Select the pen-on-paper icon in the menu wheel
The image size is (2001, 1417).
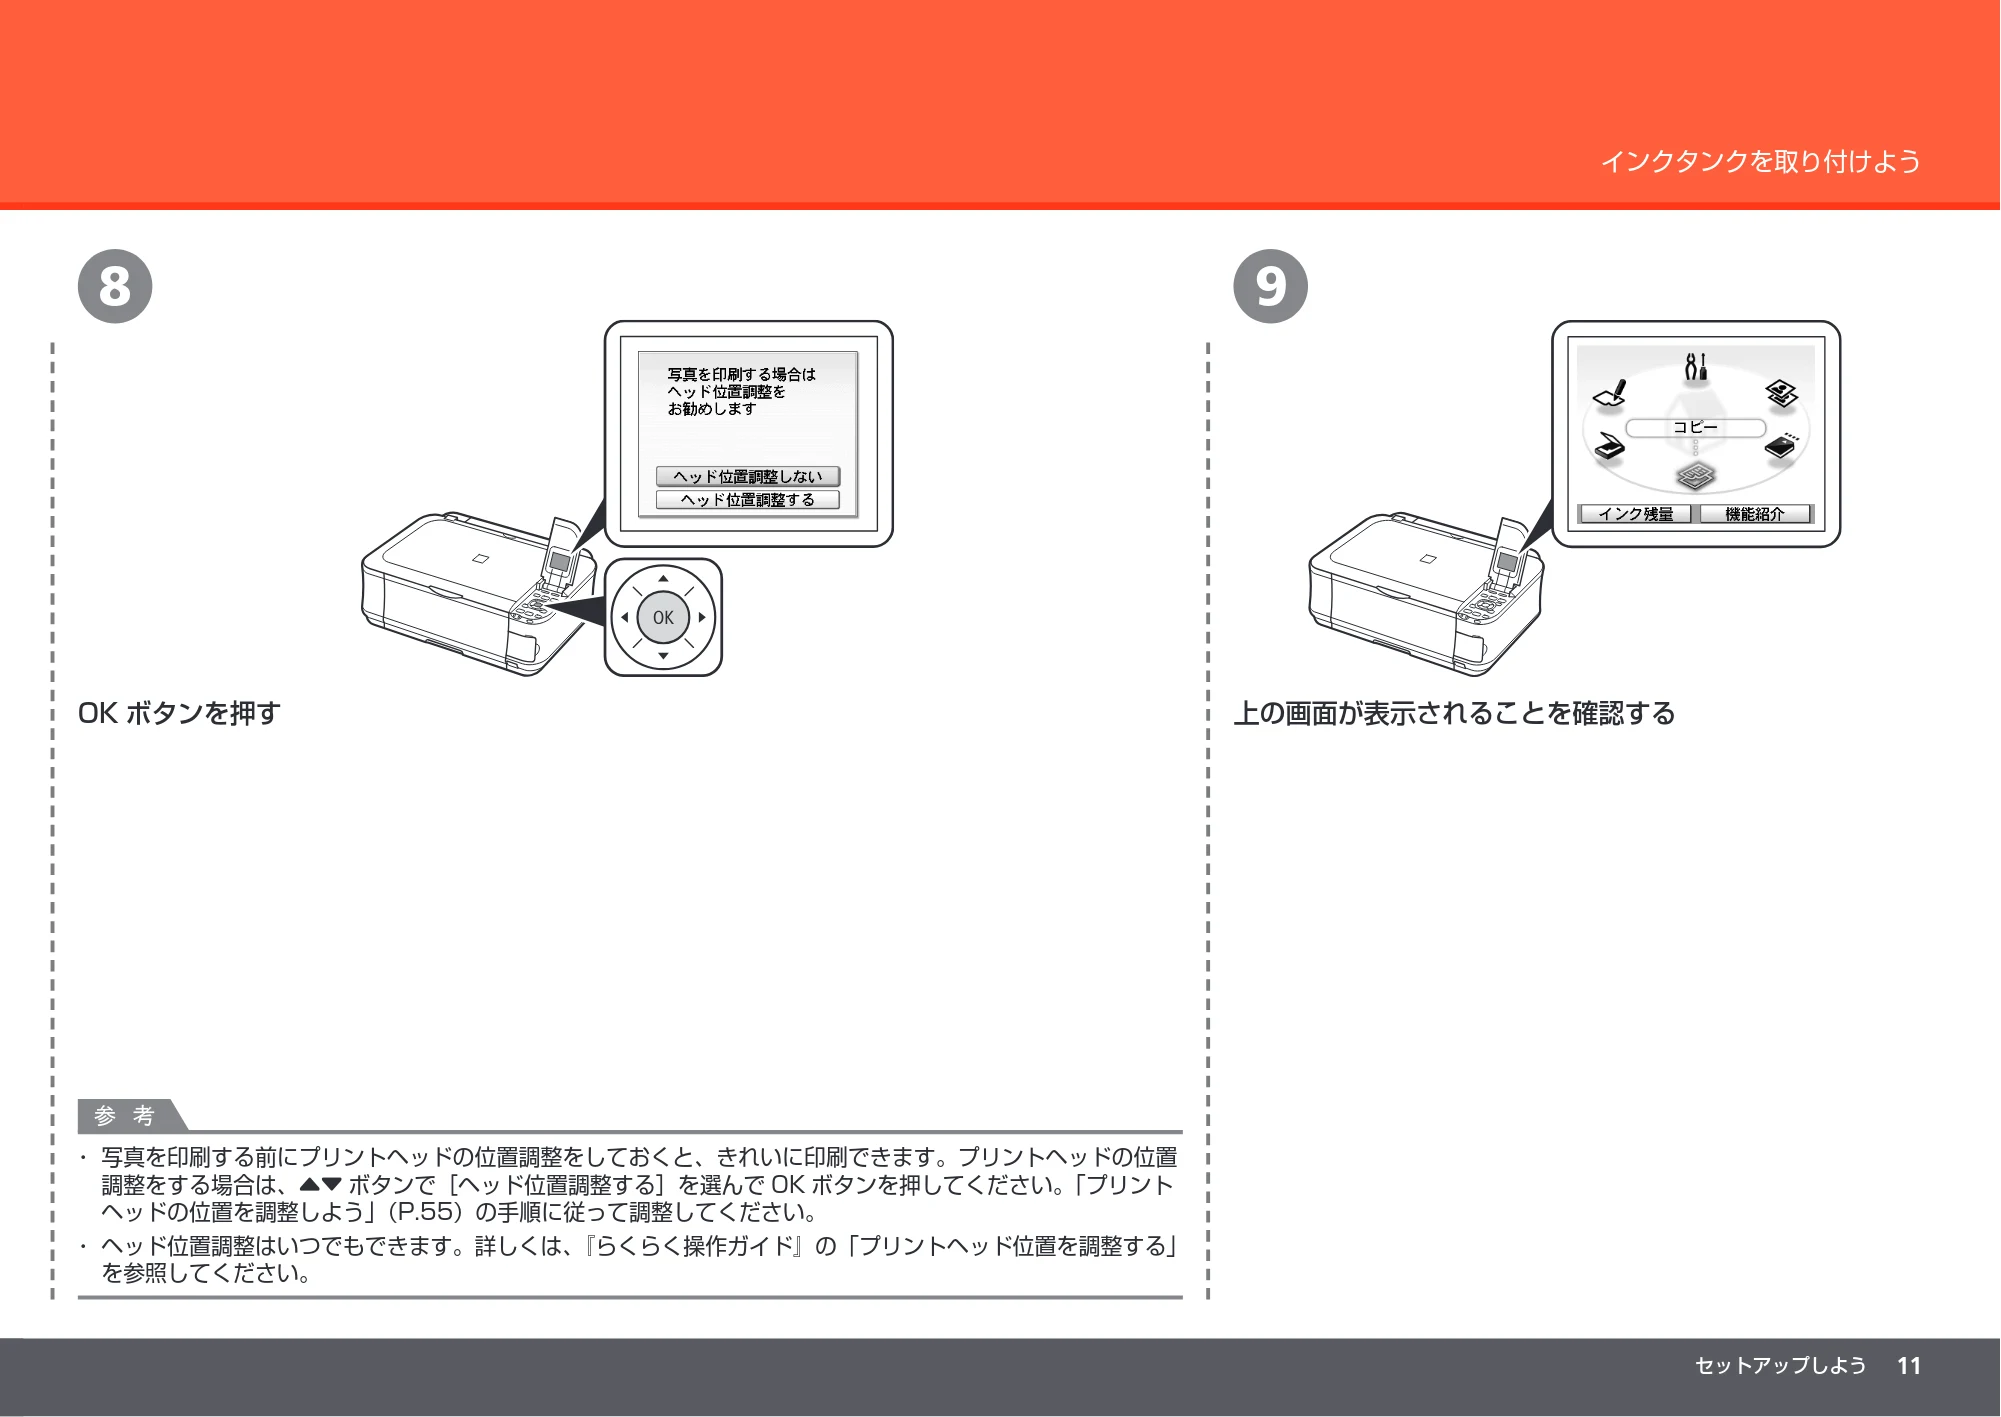coord(1610,394)
